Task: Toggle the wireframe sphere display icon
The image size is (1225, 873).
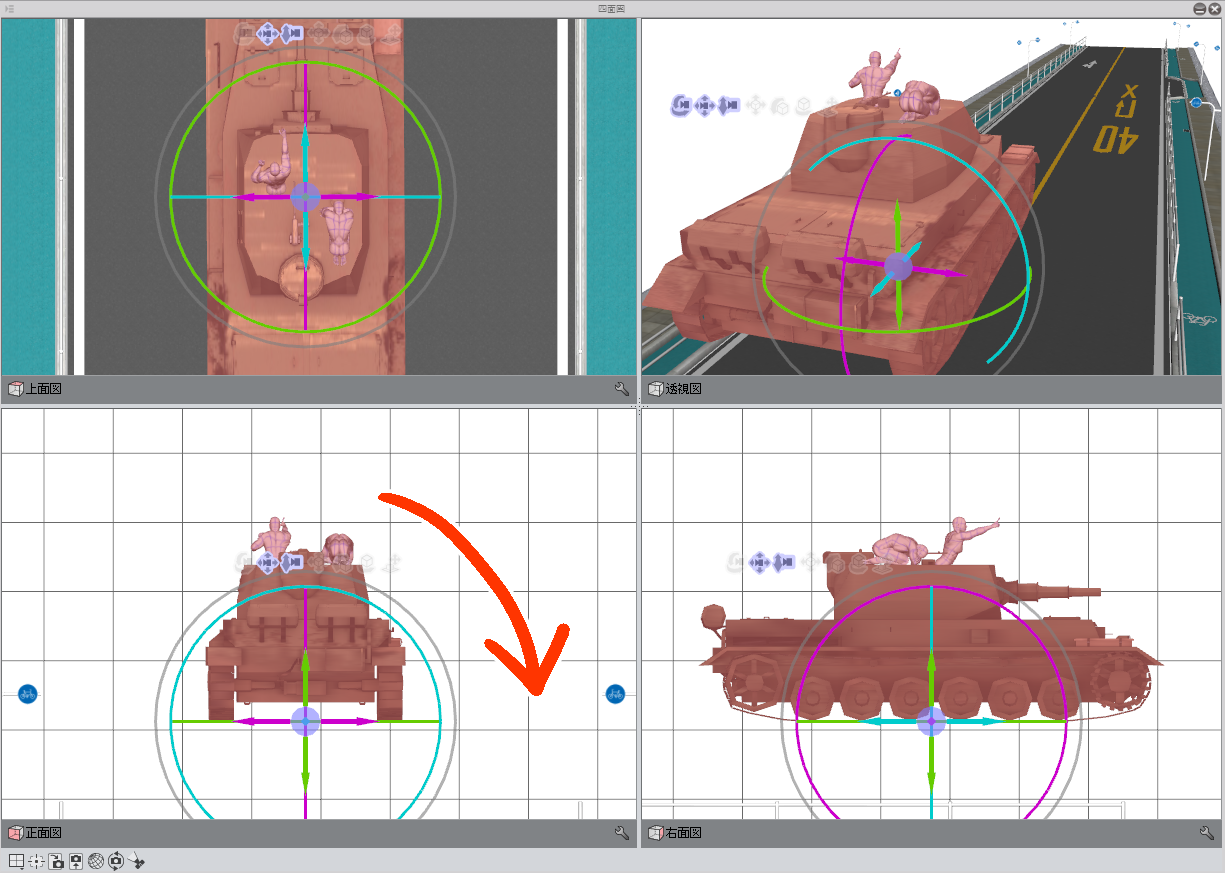Action: tap(96, 860)
